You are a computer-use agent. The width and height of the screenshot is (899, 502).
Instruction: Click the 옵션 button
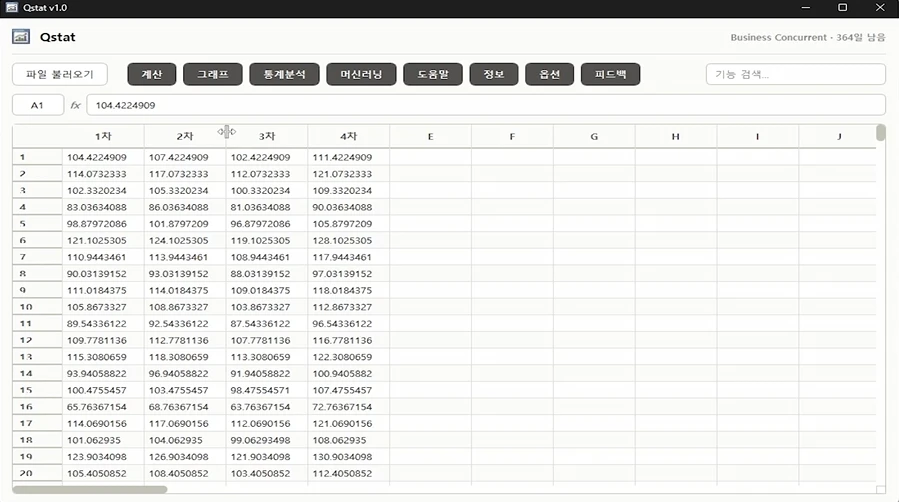(x=549, y=74)
